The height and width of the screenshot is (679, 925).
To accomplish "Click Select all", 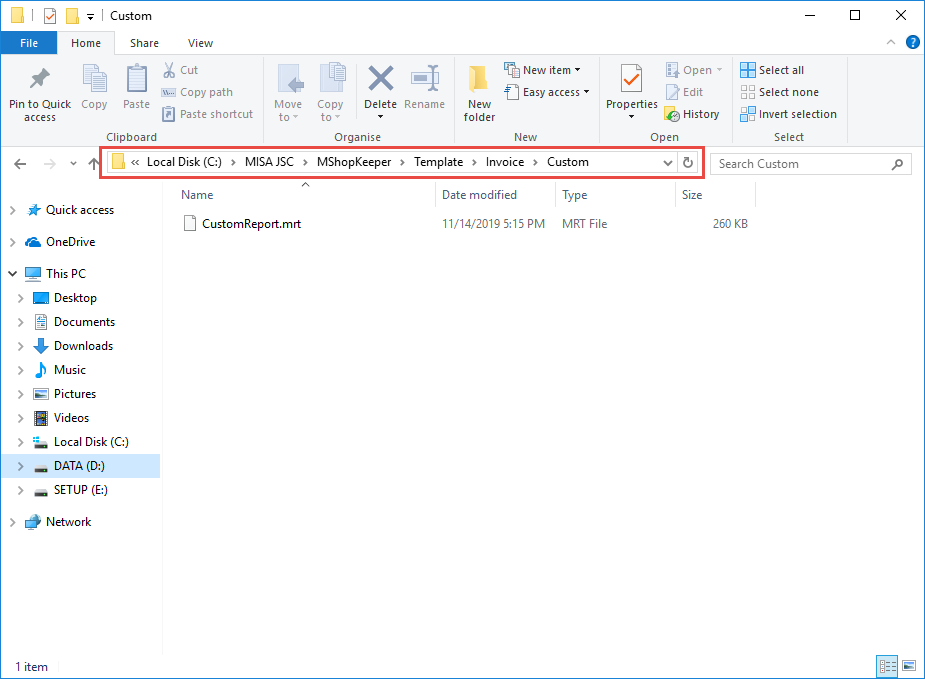I will point(772,70).
